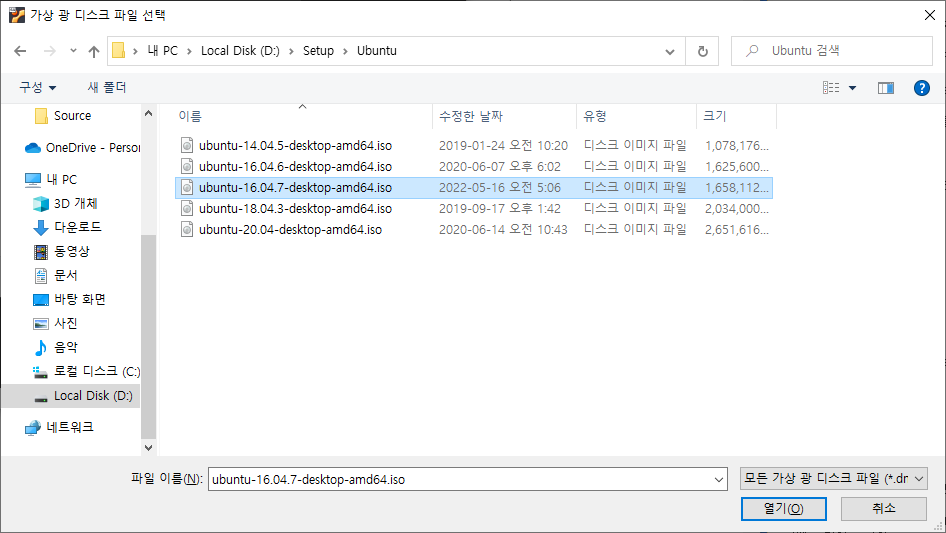This screenshot has height=533, width=946.
Task: Click the search magnifier icon
Action: point(752,51)
